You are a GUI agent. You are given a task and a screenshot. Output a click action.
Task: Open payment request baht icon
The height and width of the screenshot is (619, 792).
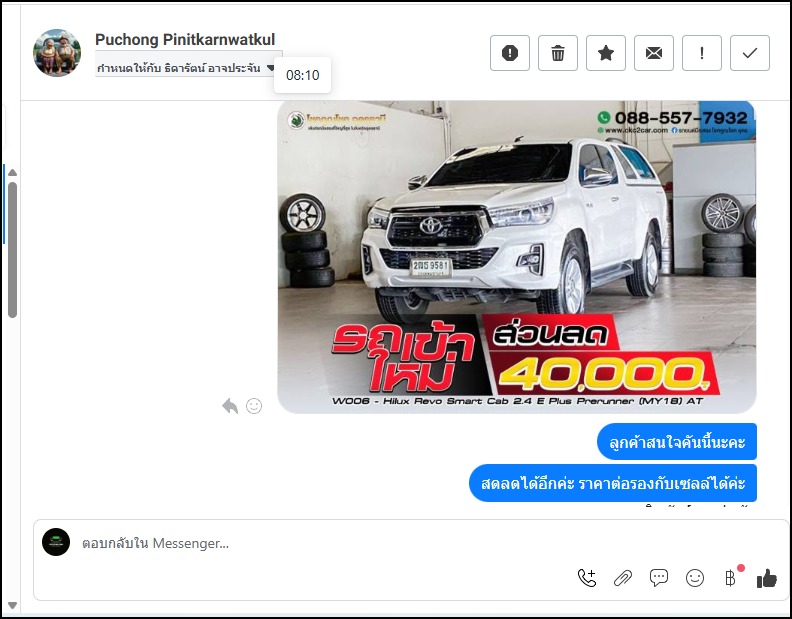(730, 578)
